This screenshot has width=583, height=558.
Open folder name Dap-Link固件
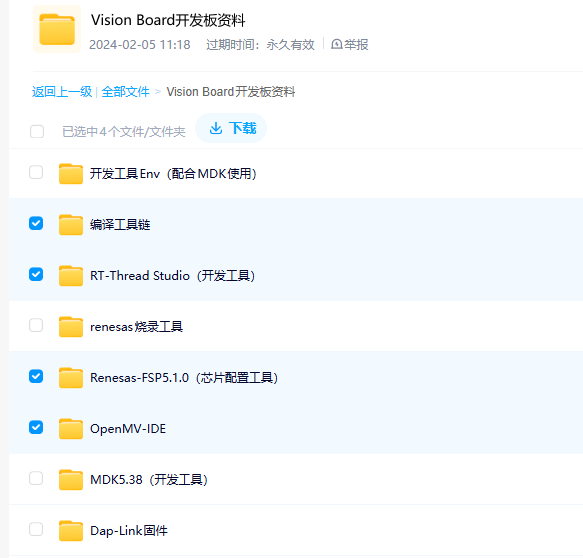coord(129,530)
